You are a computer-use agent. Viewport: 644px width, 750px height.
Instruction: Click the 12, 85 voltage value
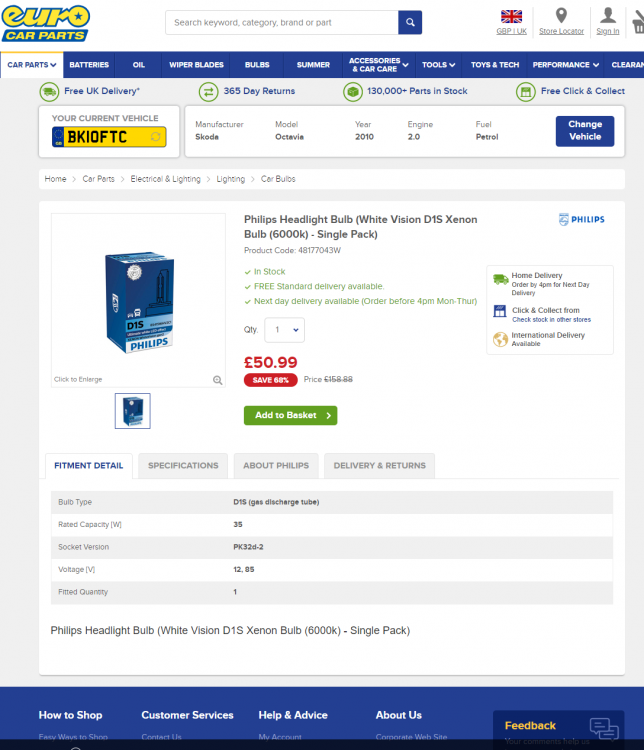(244, 570)
